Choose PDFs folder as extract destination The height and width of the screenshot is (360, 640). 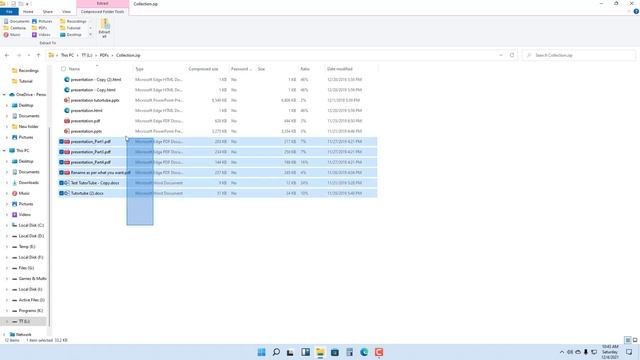point(40,28)
